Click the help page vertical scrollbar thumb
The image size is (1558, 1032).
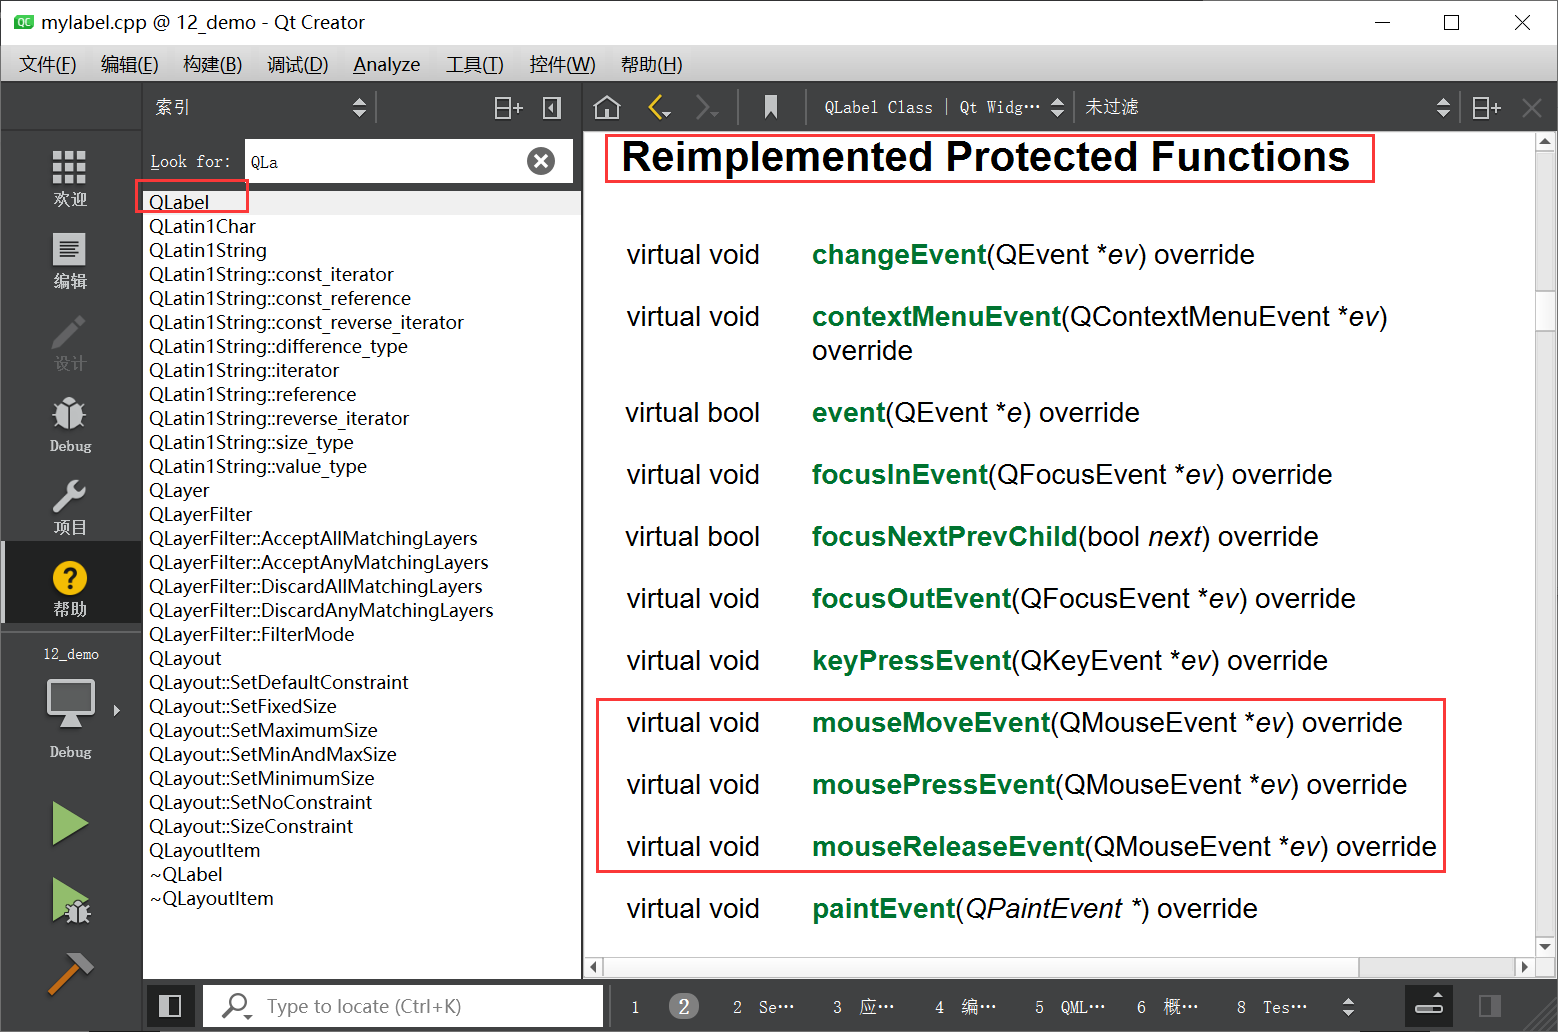[x=1545, y=310]
